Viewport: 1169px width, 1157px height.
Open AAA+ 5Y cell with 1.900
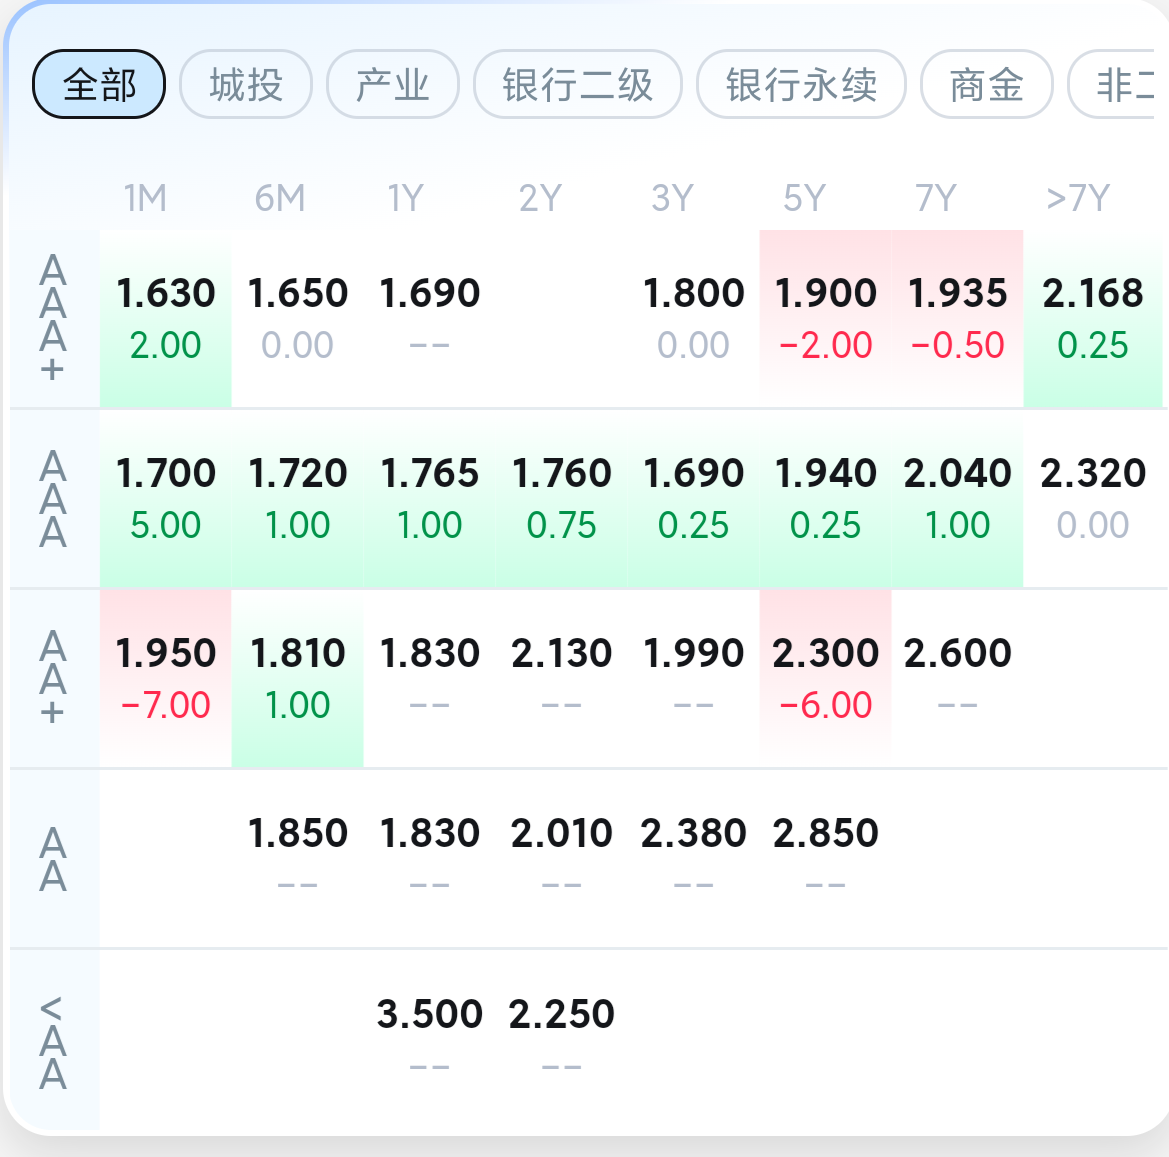825,318
